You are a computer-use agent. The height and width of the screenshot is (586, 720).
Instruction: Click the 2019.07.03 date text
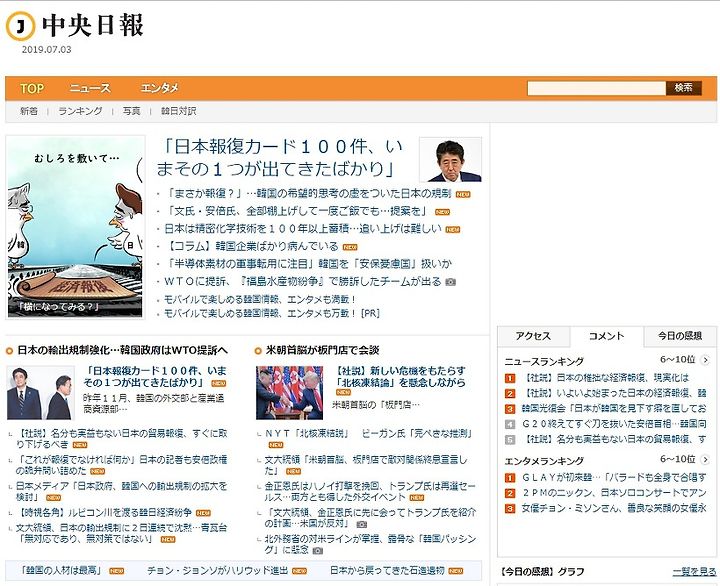[x=46, y=50]
